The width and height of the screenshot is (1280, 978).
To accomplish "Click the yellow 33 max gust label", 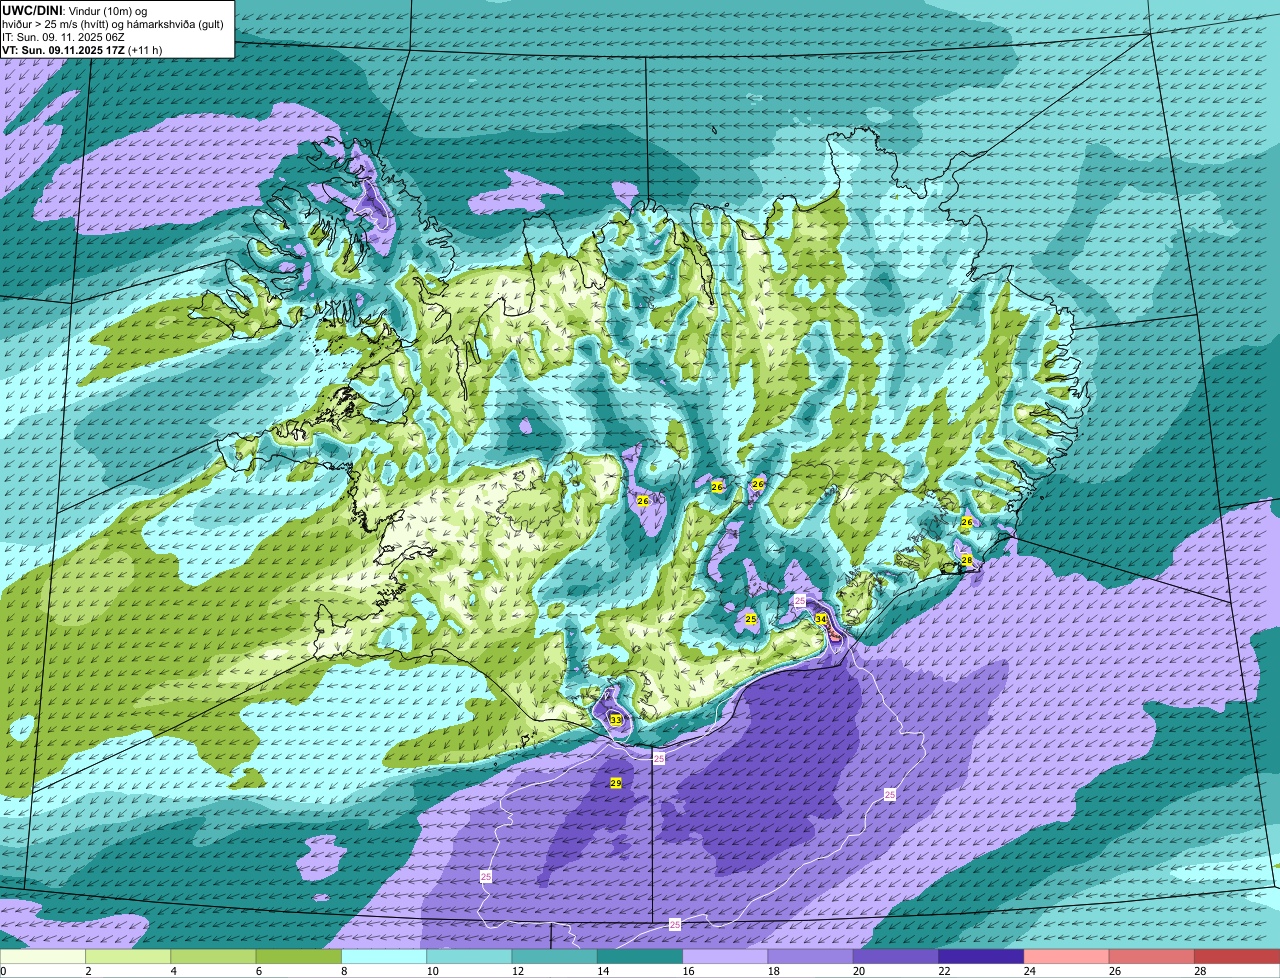I will (x=616, y=720).
